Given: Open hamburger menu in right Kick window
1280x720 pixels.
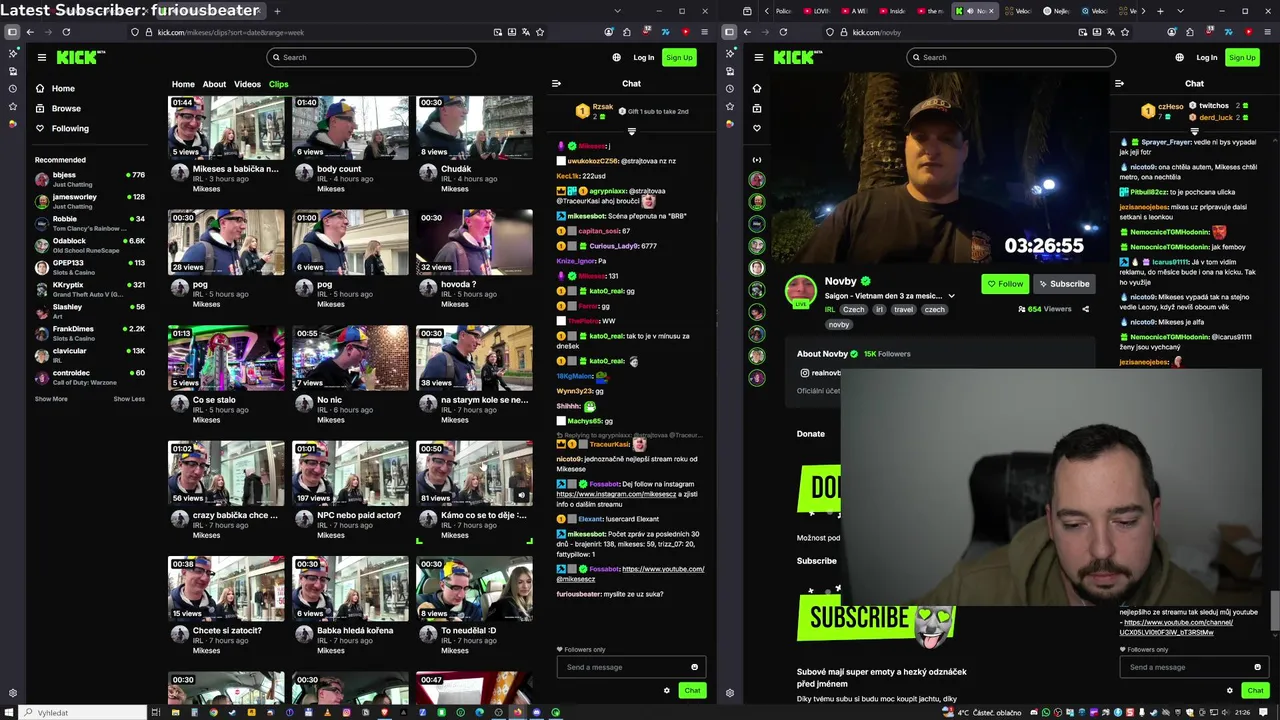Looking at the screenshot, I should [x=758, y=57].
